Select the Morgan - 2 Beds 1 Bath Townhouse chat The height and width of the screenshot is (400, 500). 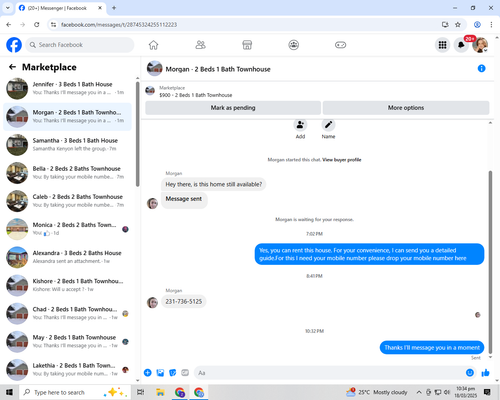pos(67,116)
